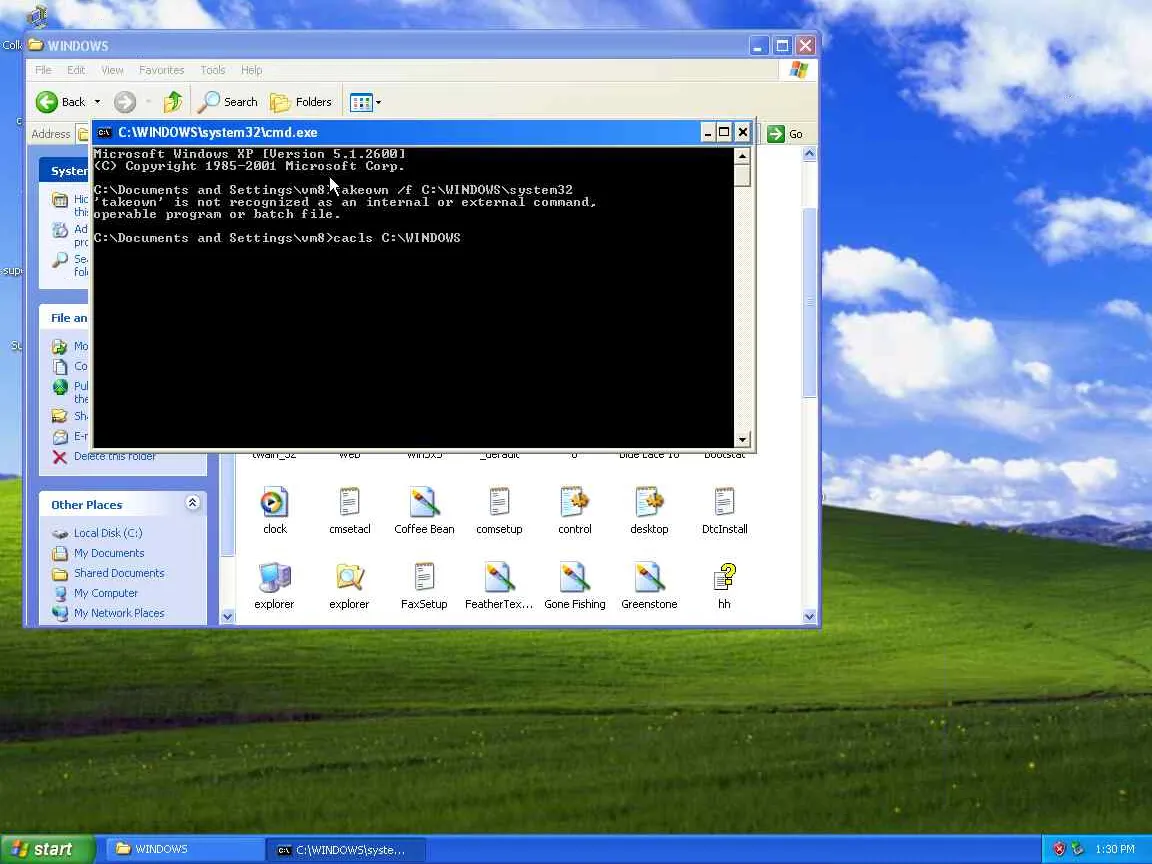Open Shared Documents link
1152x864 pixels.
coord(119,572)
